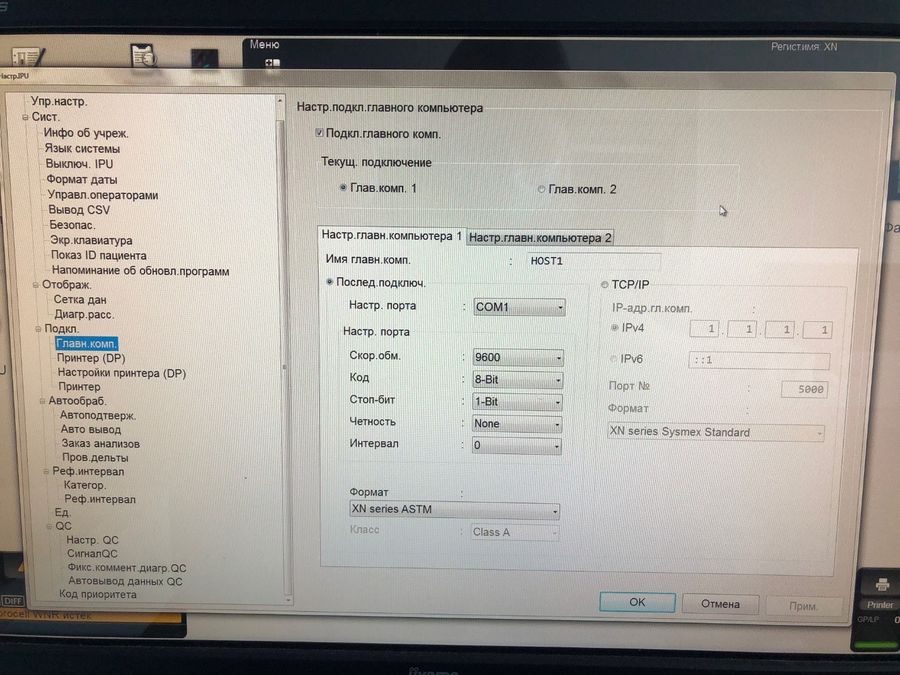Click the Отмена button
900x675 pixels.
(719, 603)
